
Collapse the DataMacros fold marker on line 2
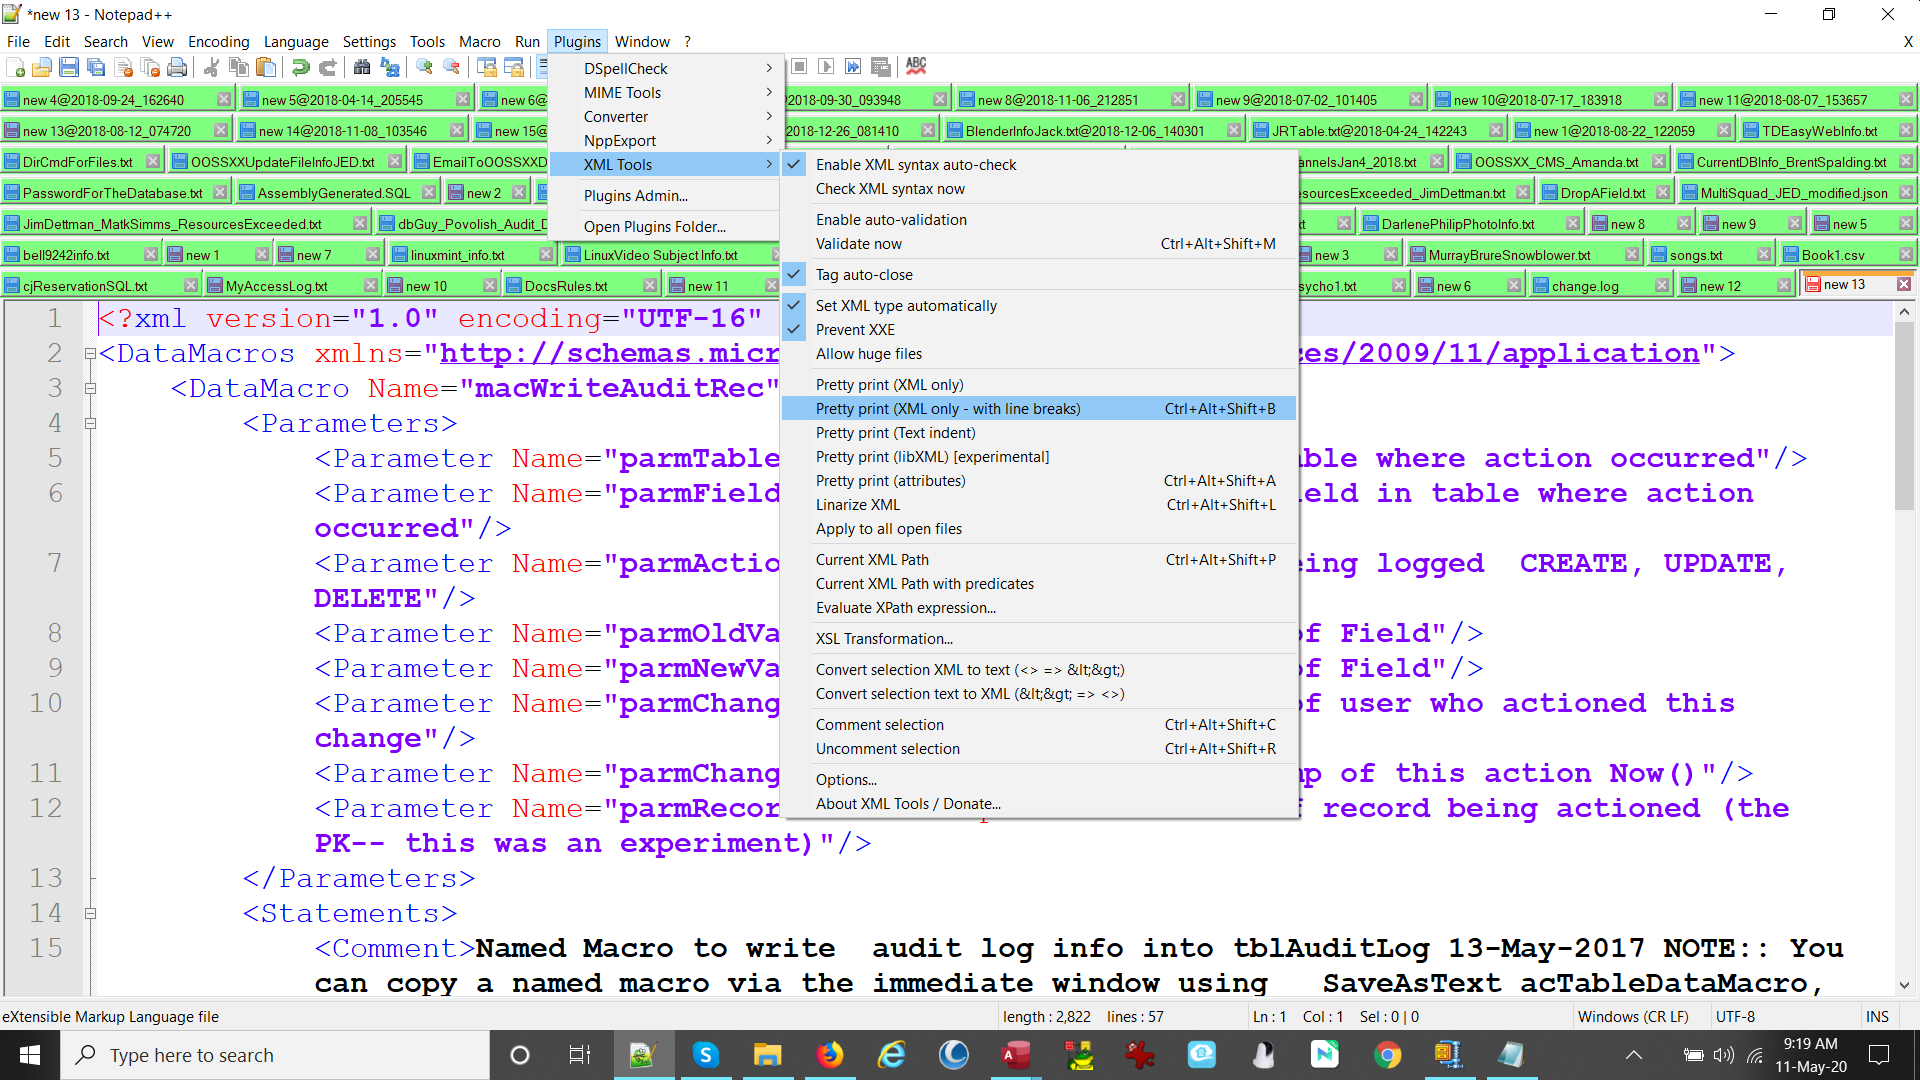click(x=90, y=354)
